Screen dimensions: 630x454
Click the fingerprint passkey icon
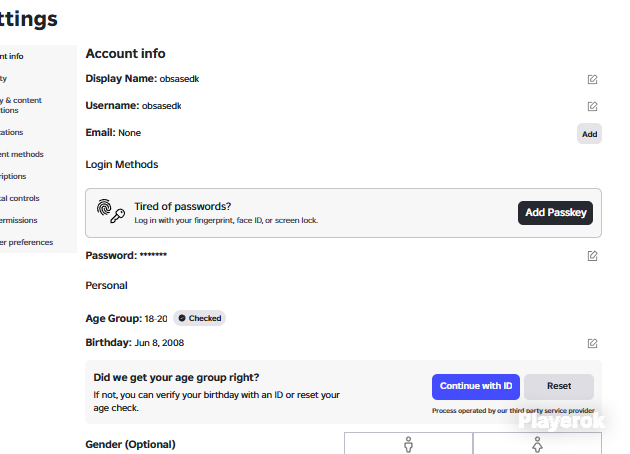click(110, 211)
